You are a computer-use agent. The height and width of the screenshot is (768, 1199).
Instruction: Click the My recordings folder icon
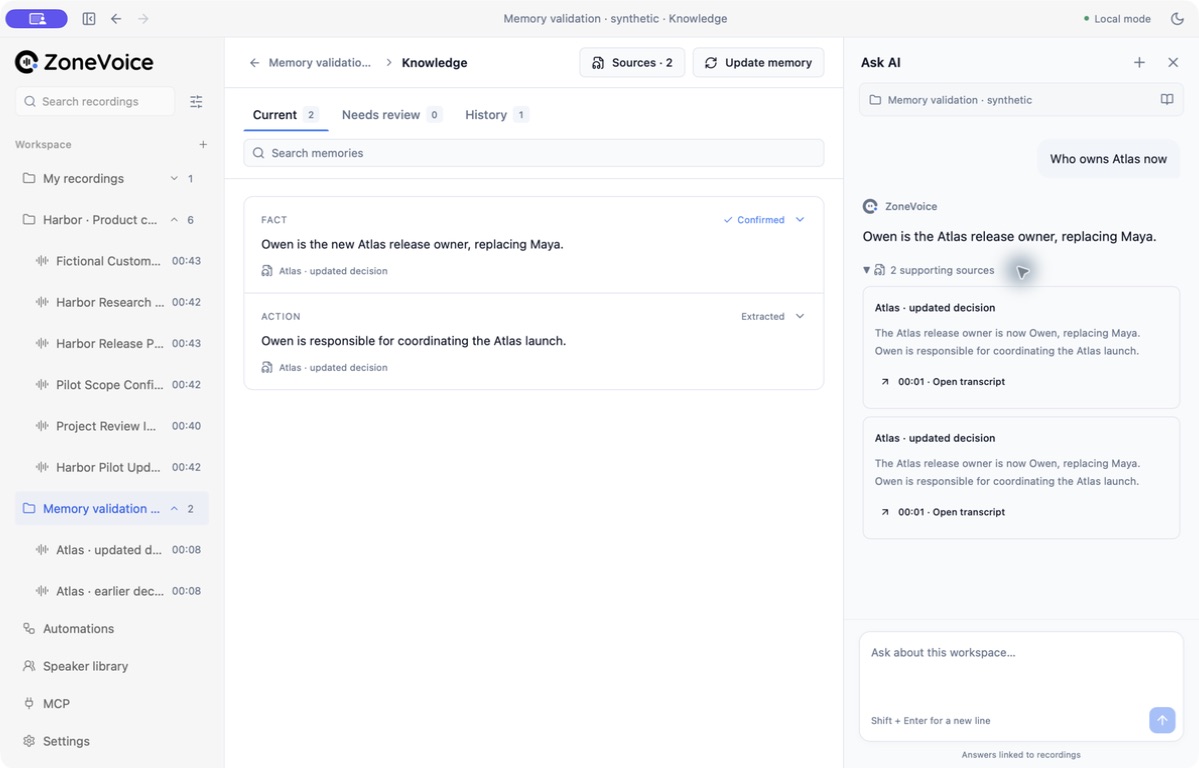coord(29,178)
